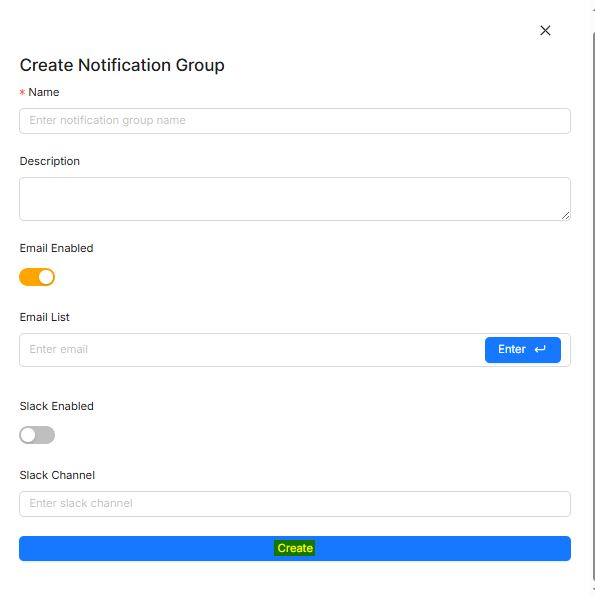
Task: Turn off the Email Enabled switch
Action: coord(37,277)
